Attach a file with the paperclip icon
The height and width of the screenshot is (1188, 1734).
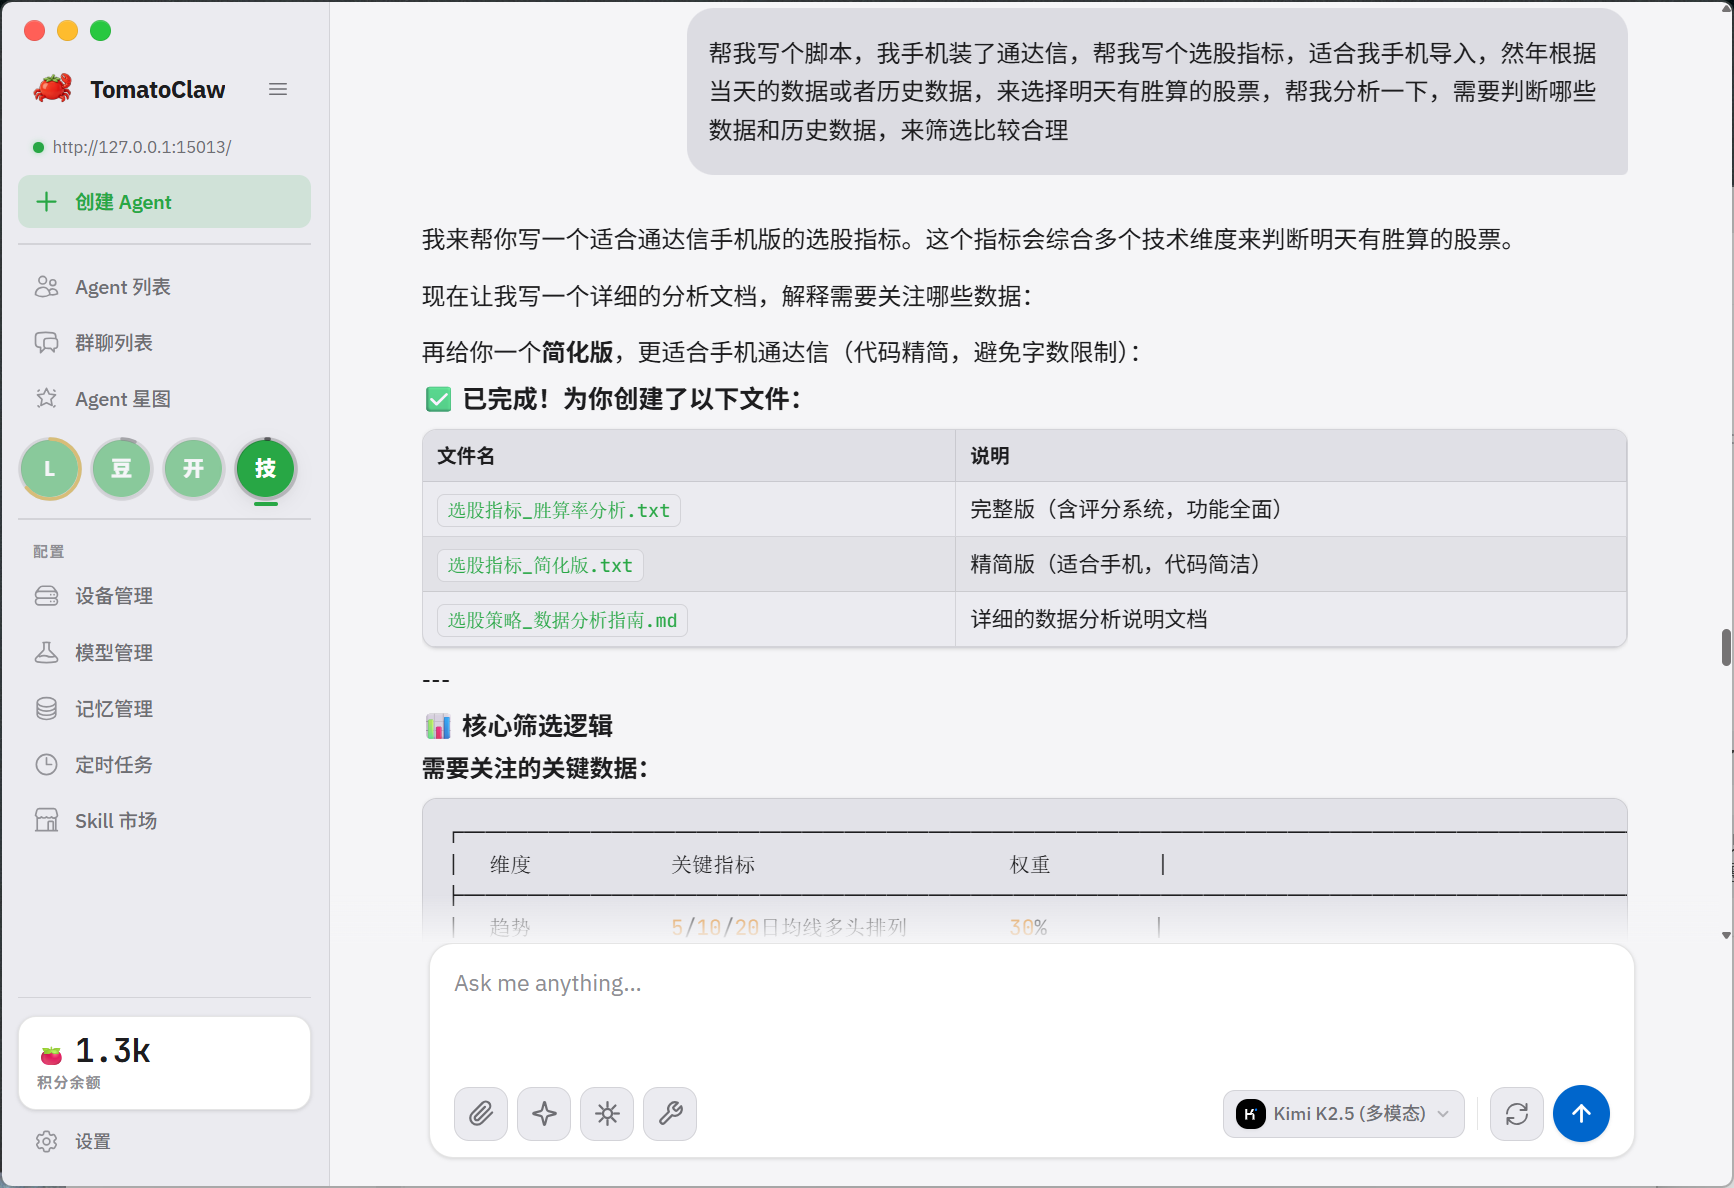[x=481, y=1114]
